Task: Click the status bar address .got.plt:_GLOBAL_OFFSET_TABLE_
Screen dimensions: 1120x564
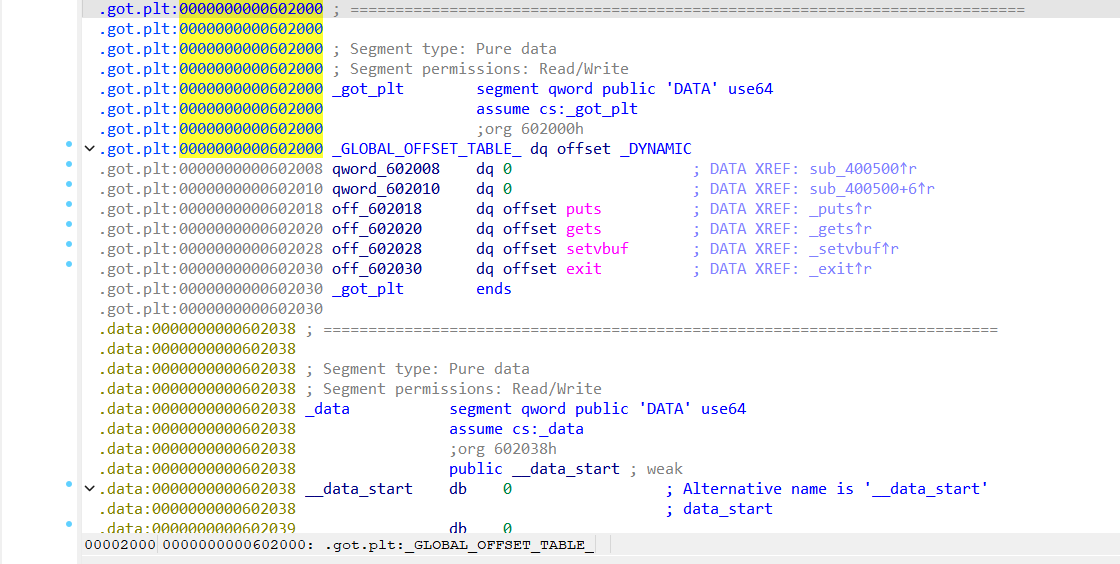Action: [460, 544]
